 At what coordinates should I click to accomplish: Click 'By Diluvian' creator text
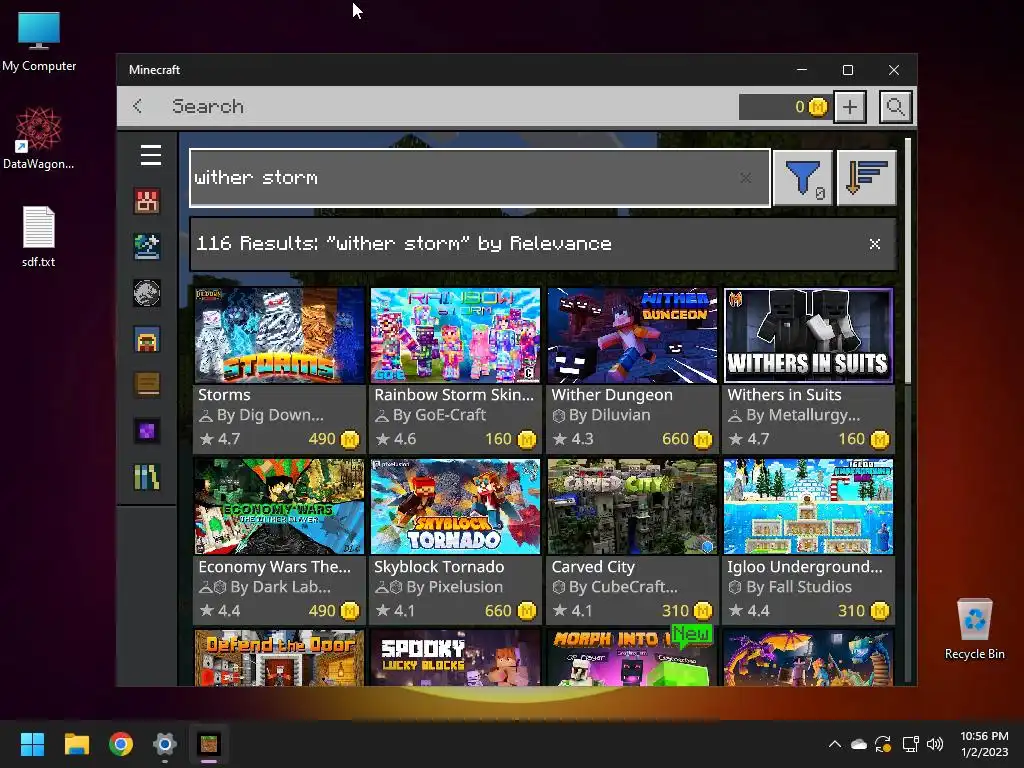(x=609, y=415)
